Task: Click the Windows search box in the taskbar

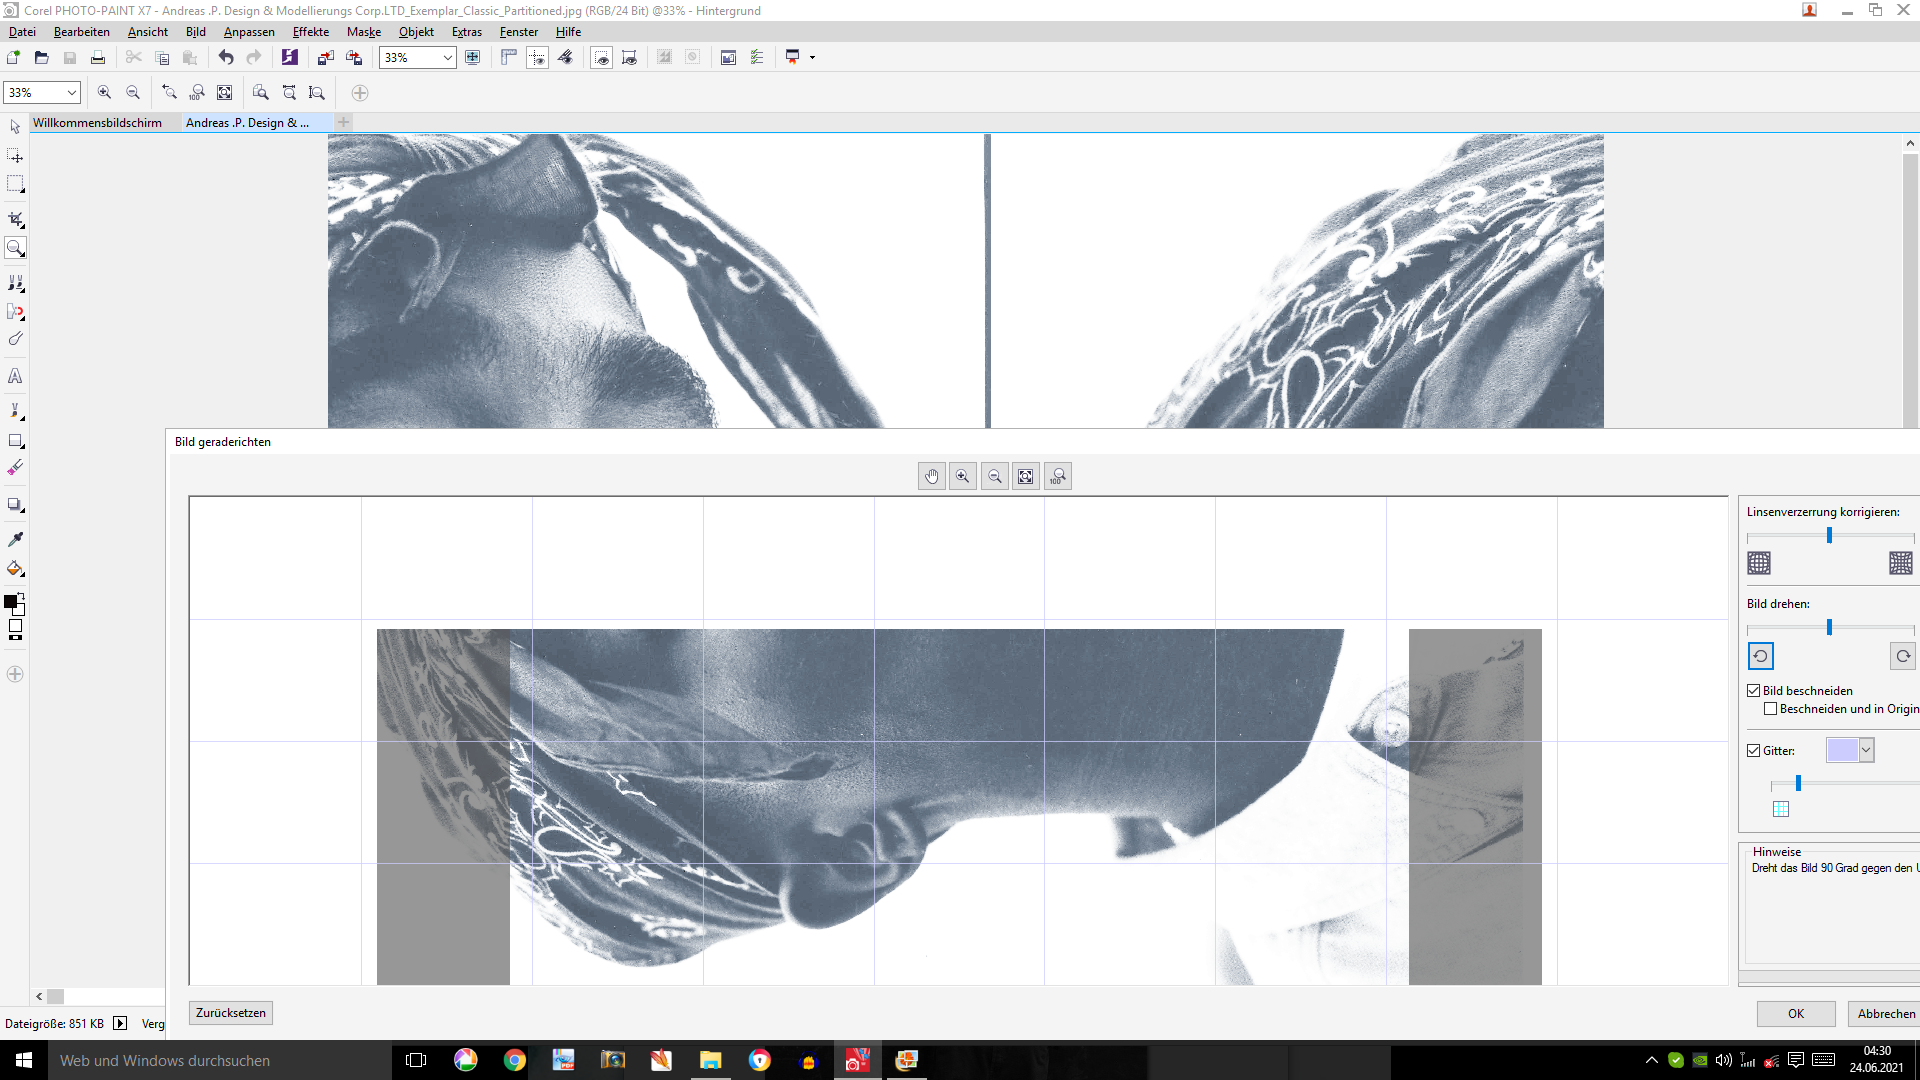Action: coord(220,1060)
